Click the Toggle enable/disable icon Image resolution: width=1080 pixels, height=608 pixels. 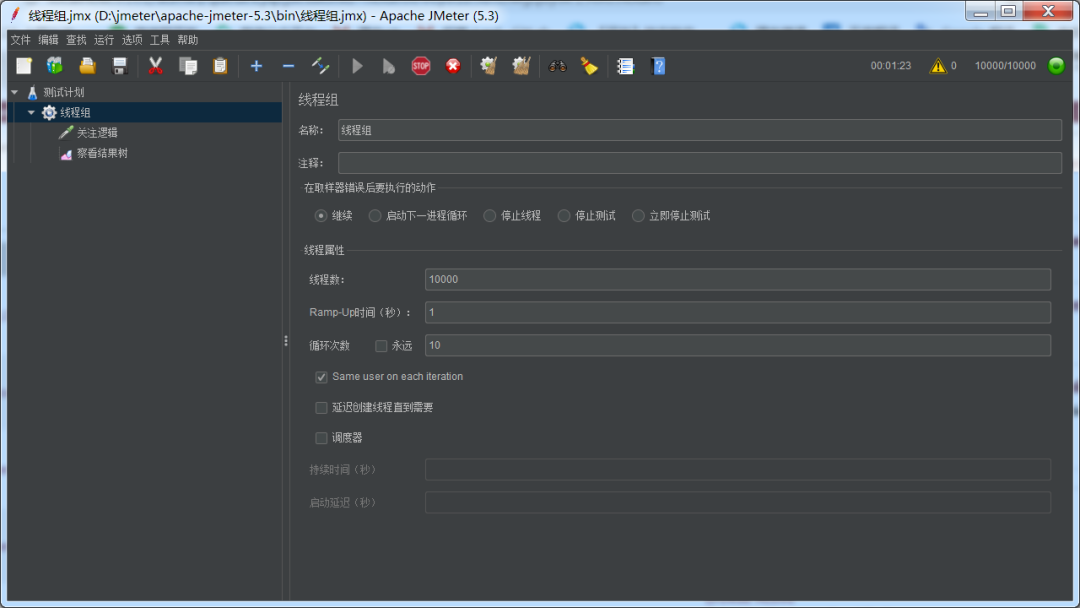pyautogui.click(x=320, y=66)
